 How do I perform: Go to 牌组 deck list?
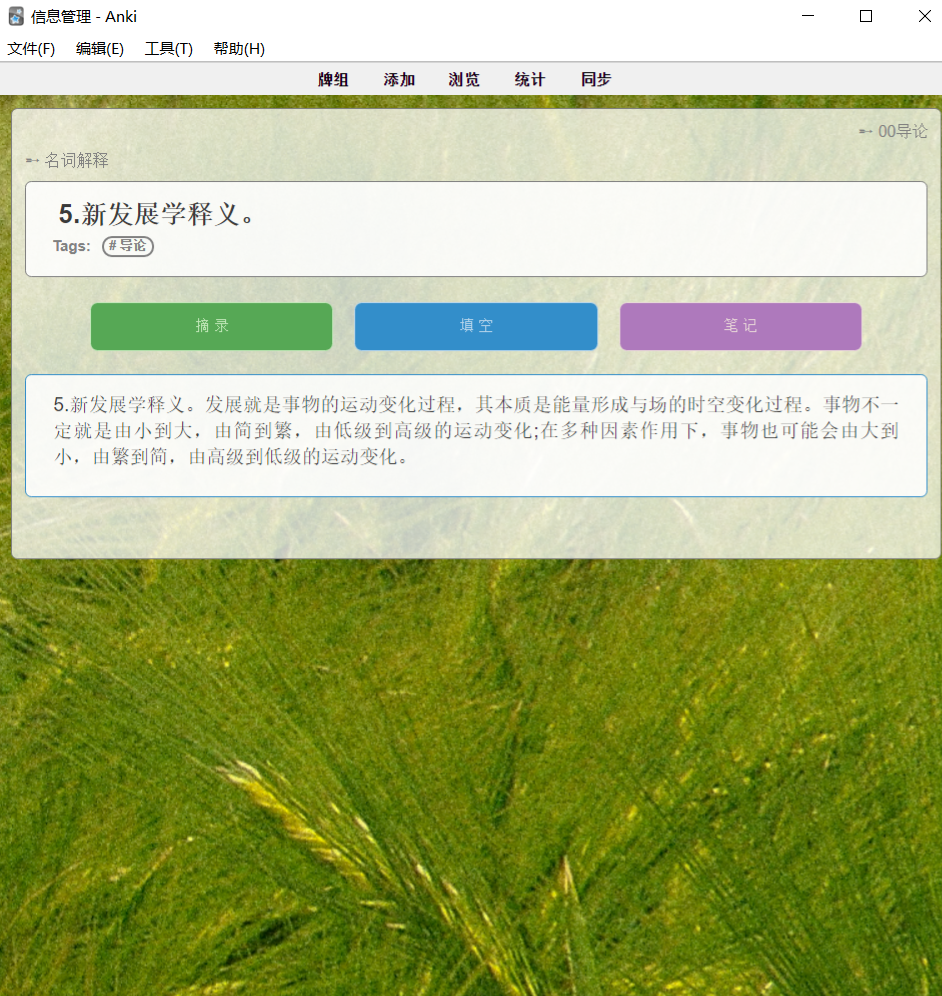[x=333, y=79]
